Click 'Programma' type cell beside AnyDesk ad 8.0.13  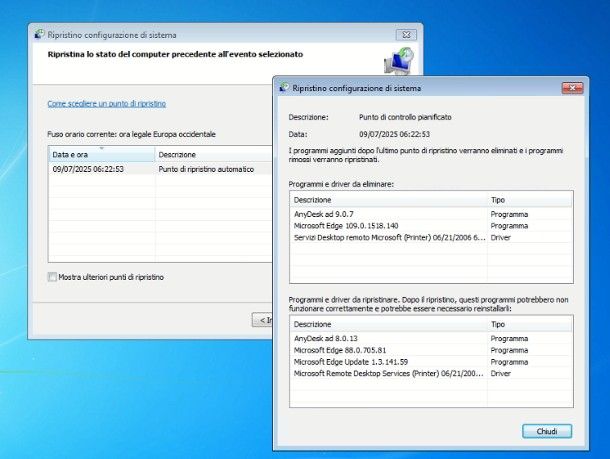coord(509,338)
